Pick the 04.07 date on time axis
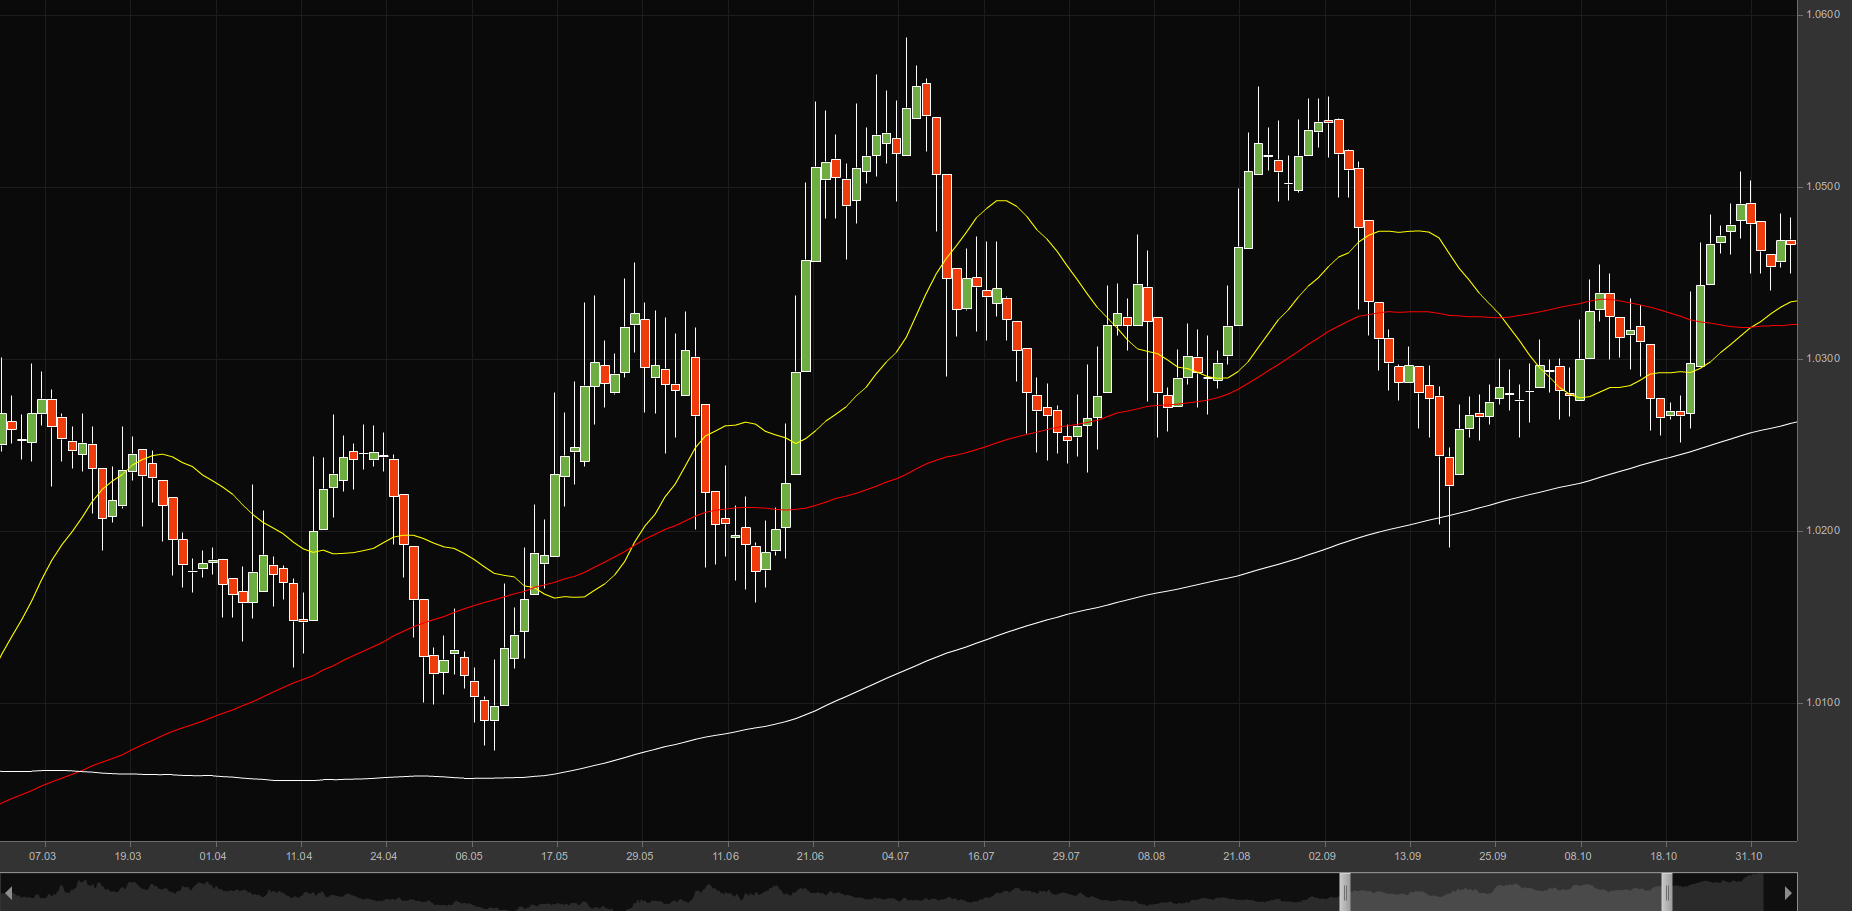 point(895,856)
